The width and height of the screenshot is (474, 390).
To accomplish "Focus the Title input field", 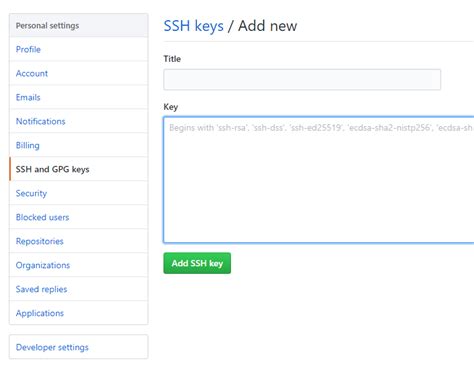I will [302, 79].
